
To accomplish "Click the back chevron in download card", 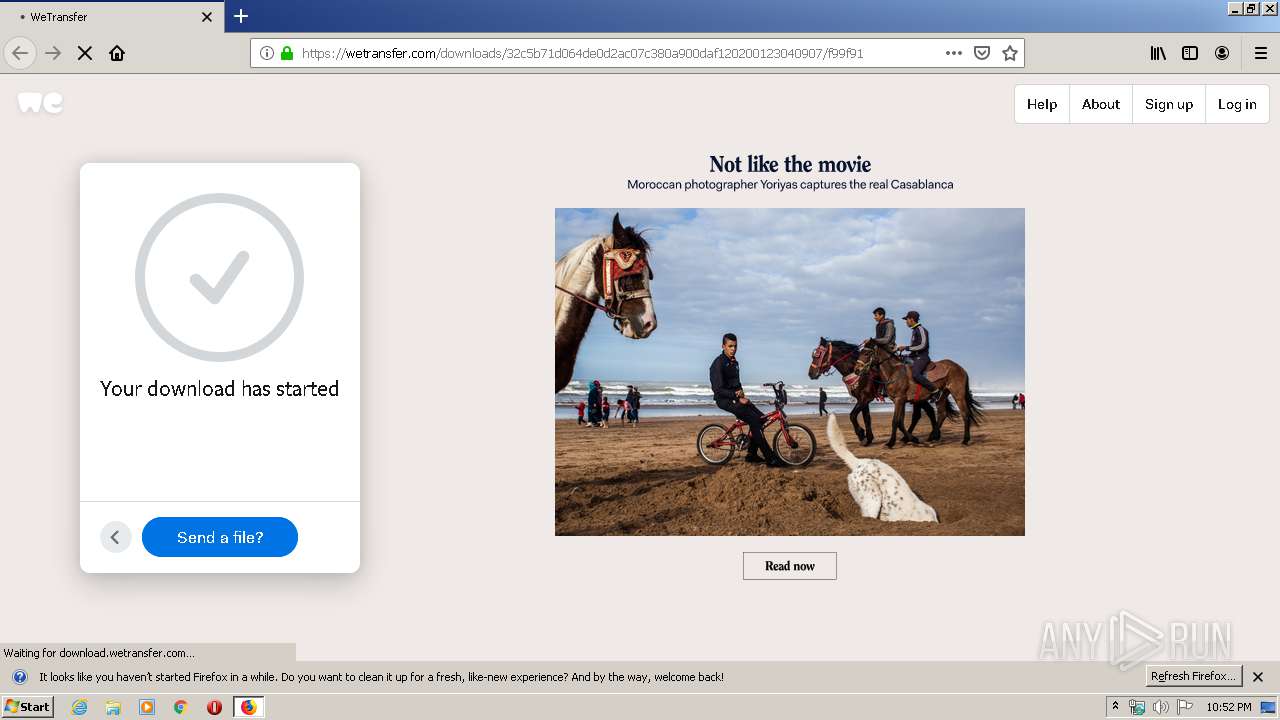I will [115, 537].
